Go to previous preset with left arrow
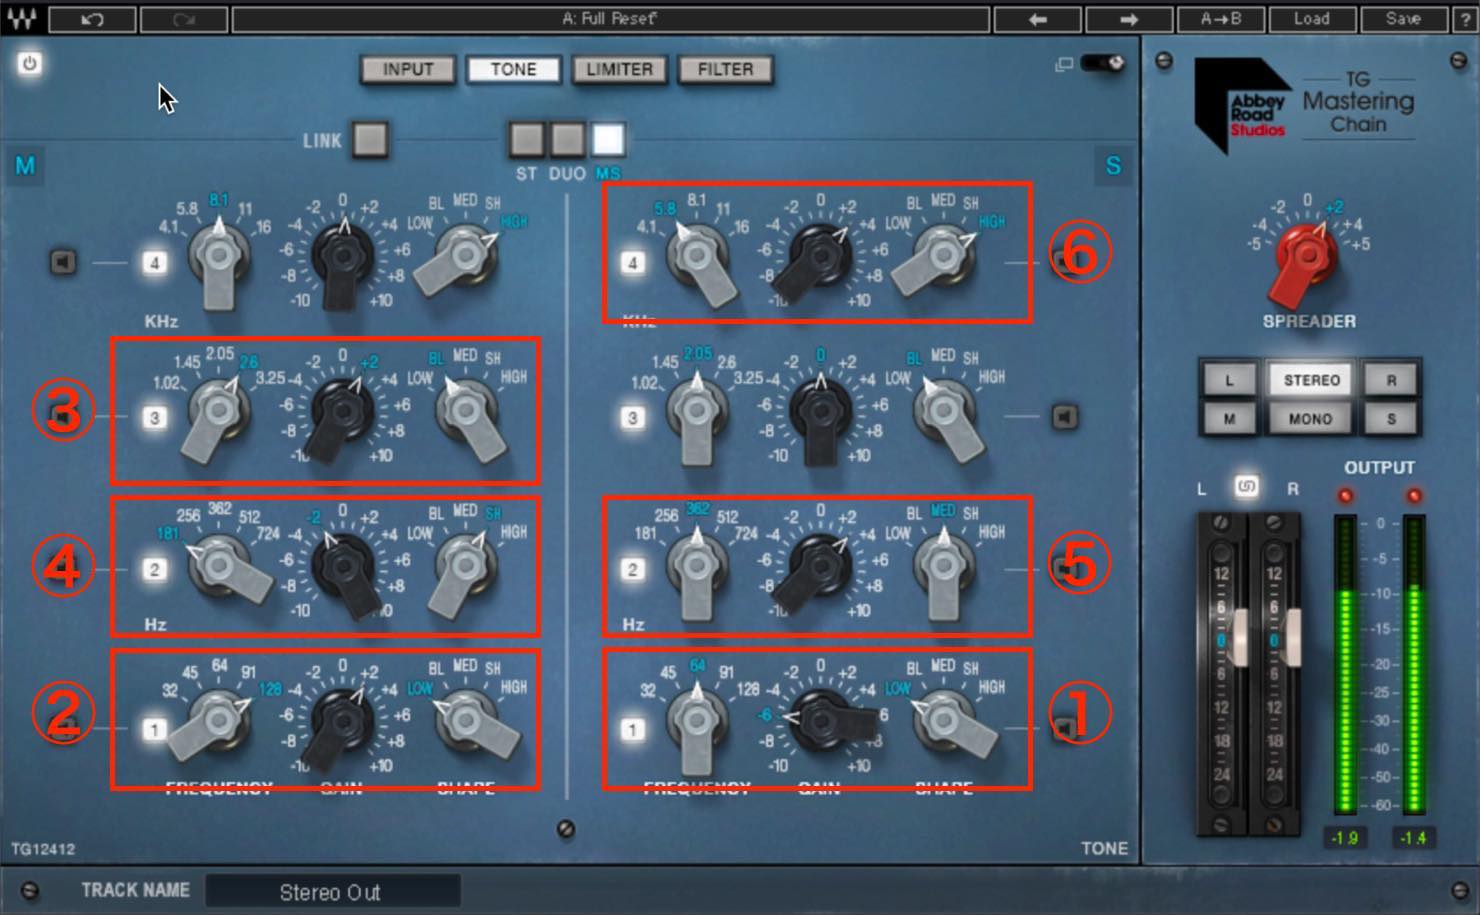 click(x=1038, y=19)
